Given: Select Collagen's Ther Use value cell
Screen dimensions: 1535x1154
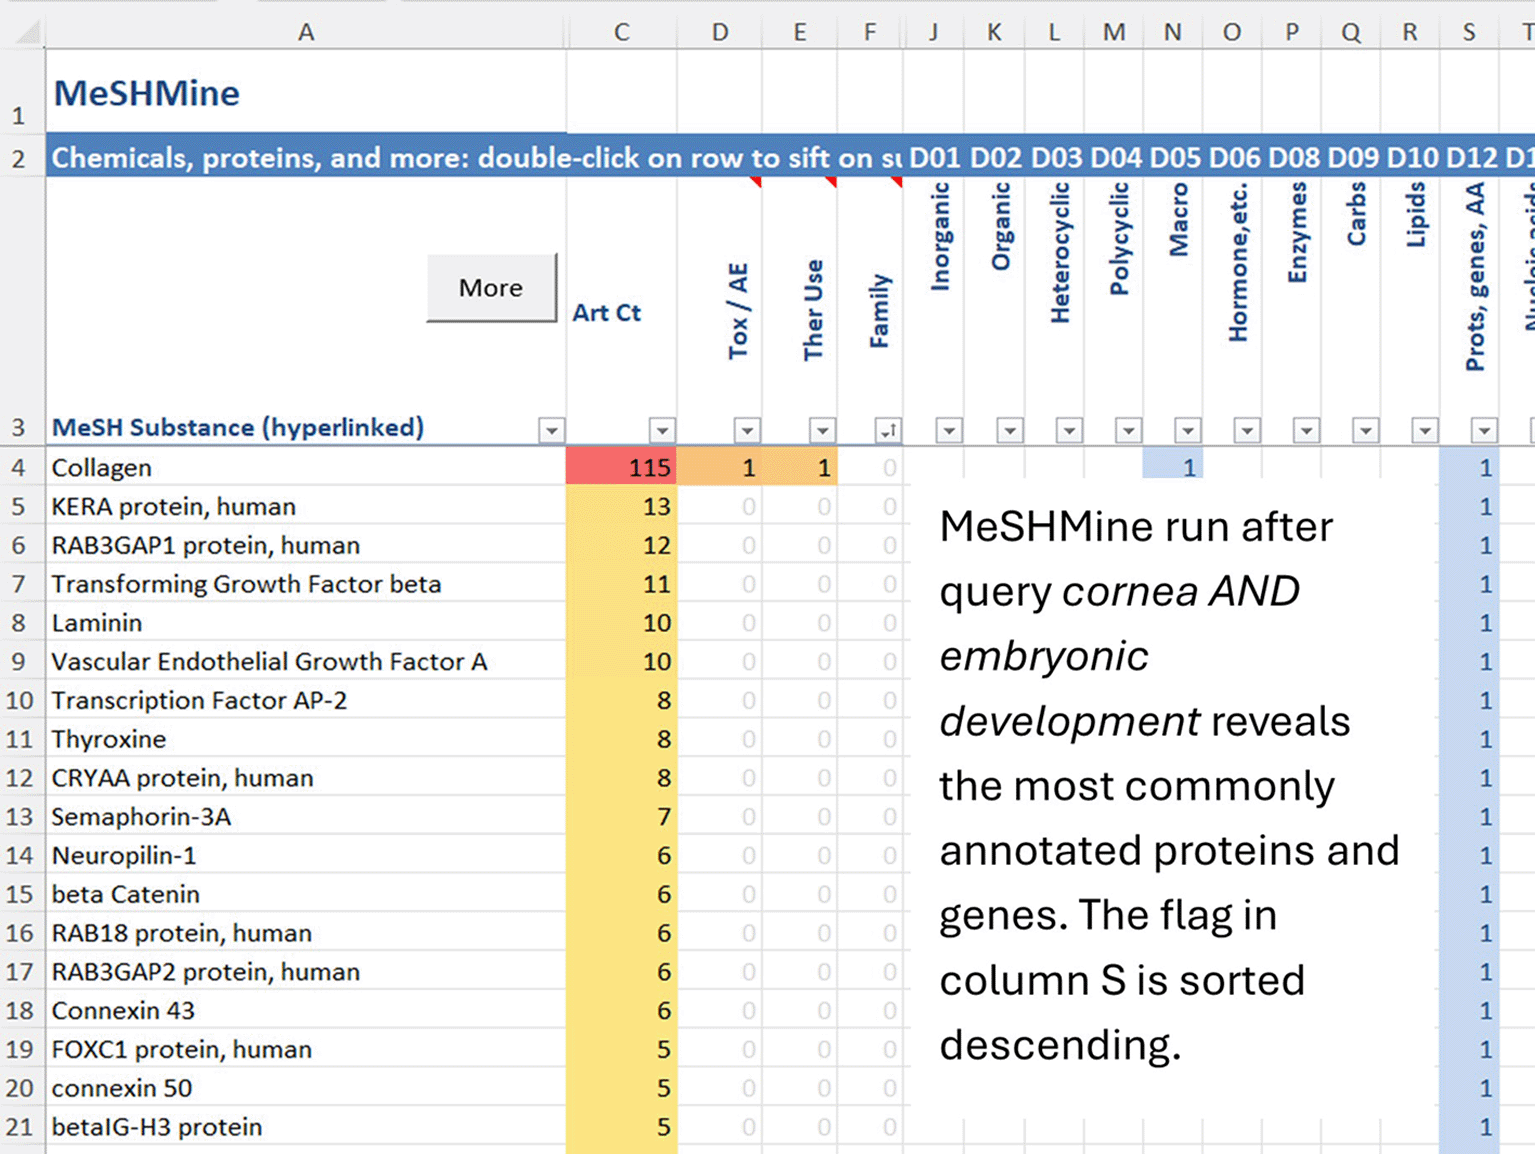Looking at the screenshot, I should tap(799, 467).
